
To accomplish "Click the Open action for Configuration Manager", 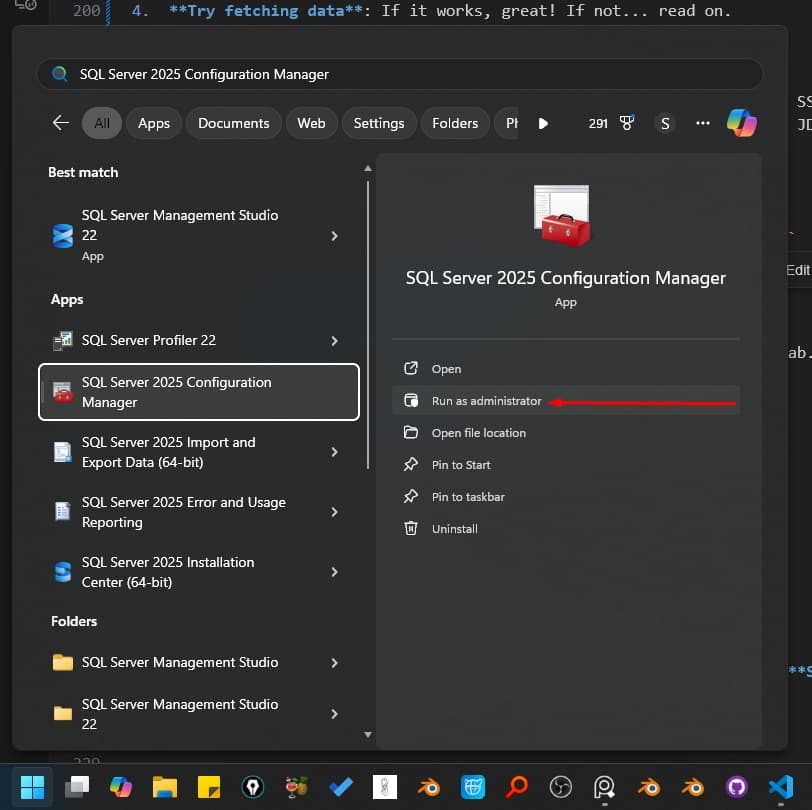I will click(x=447, y=368).
